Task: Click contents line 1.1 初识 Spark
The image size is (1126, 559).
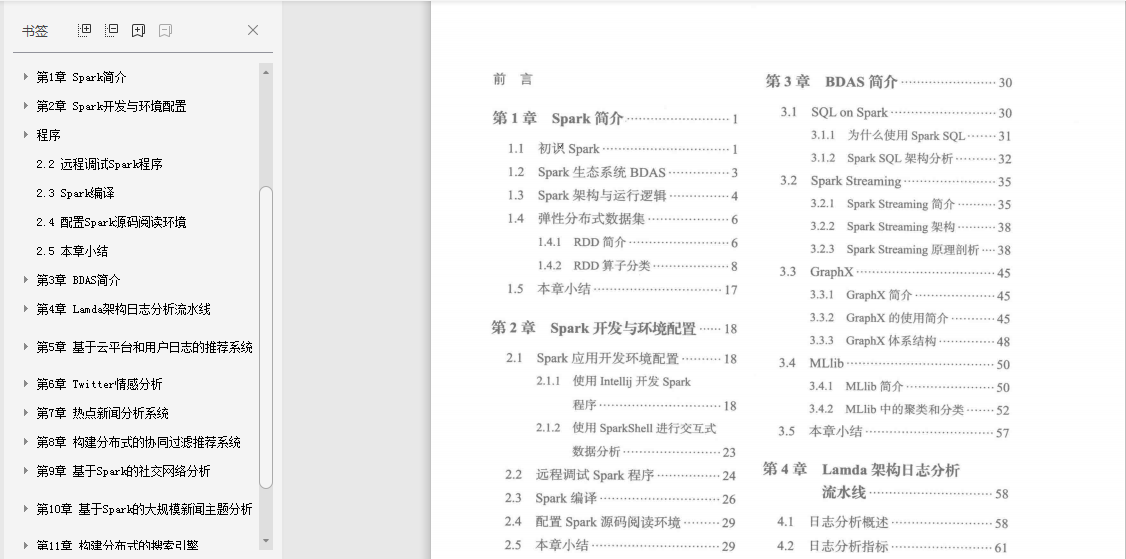Action: tap(623, 149)
